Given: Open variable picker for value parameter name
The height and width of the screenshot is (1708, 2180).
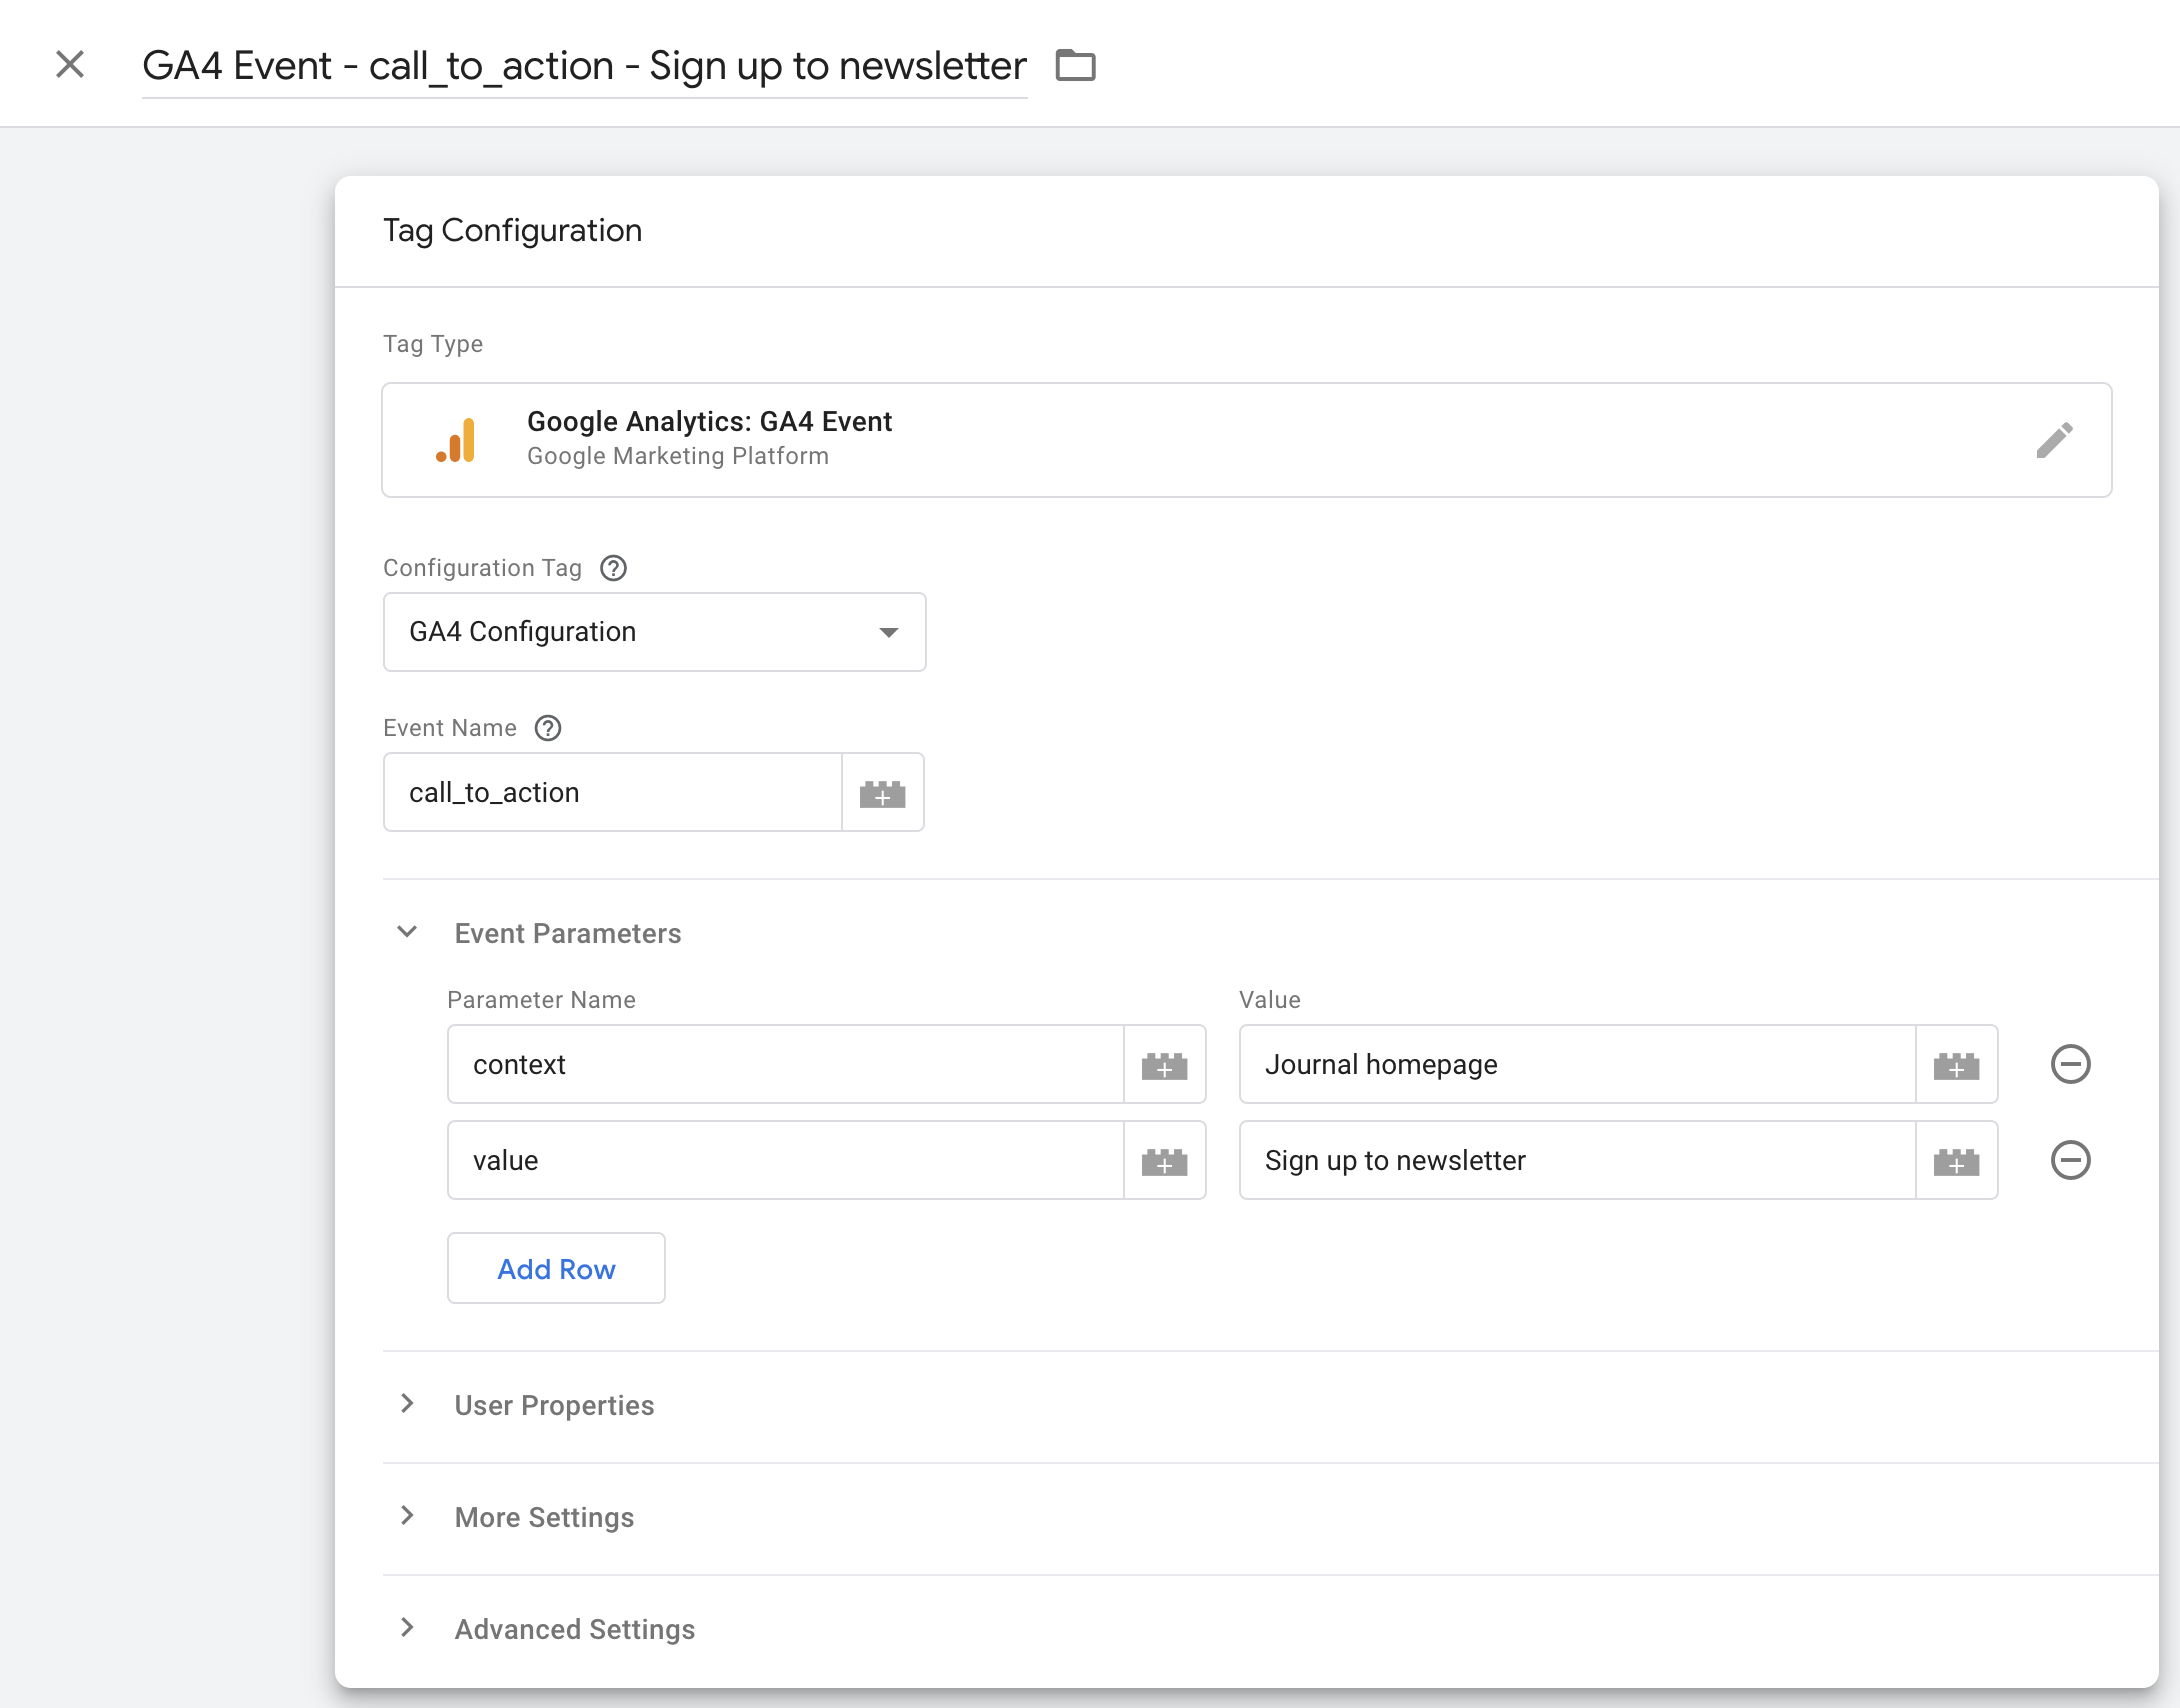Looking at the screenshot, I should click(x=1164, y=1161).
